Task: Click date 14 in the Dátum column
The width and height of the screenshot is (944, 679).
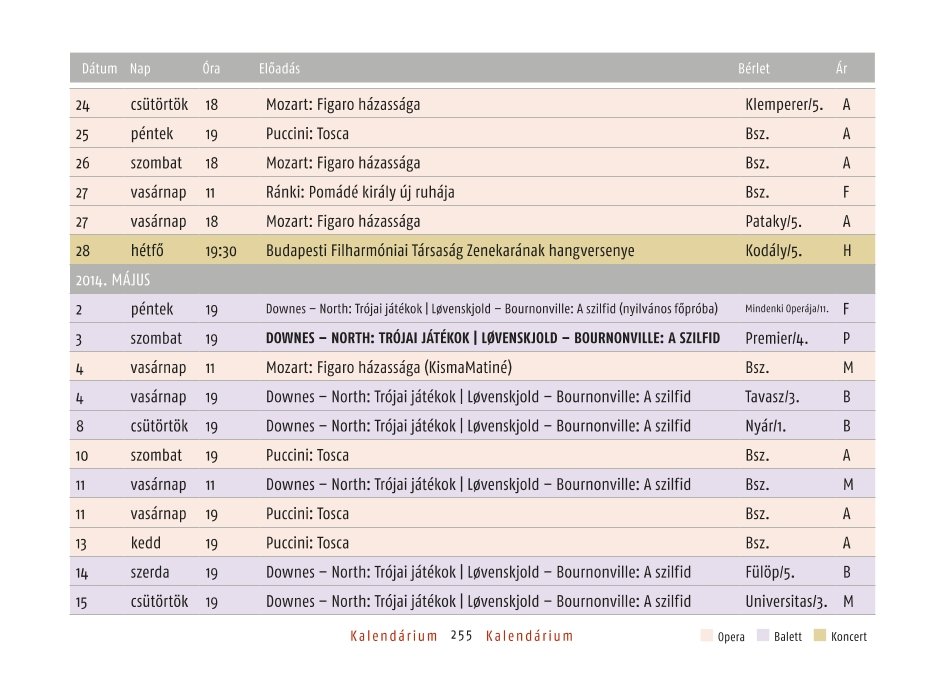Action: [x=82, y=574]
